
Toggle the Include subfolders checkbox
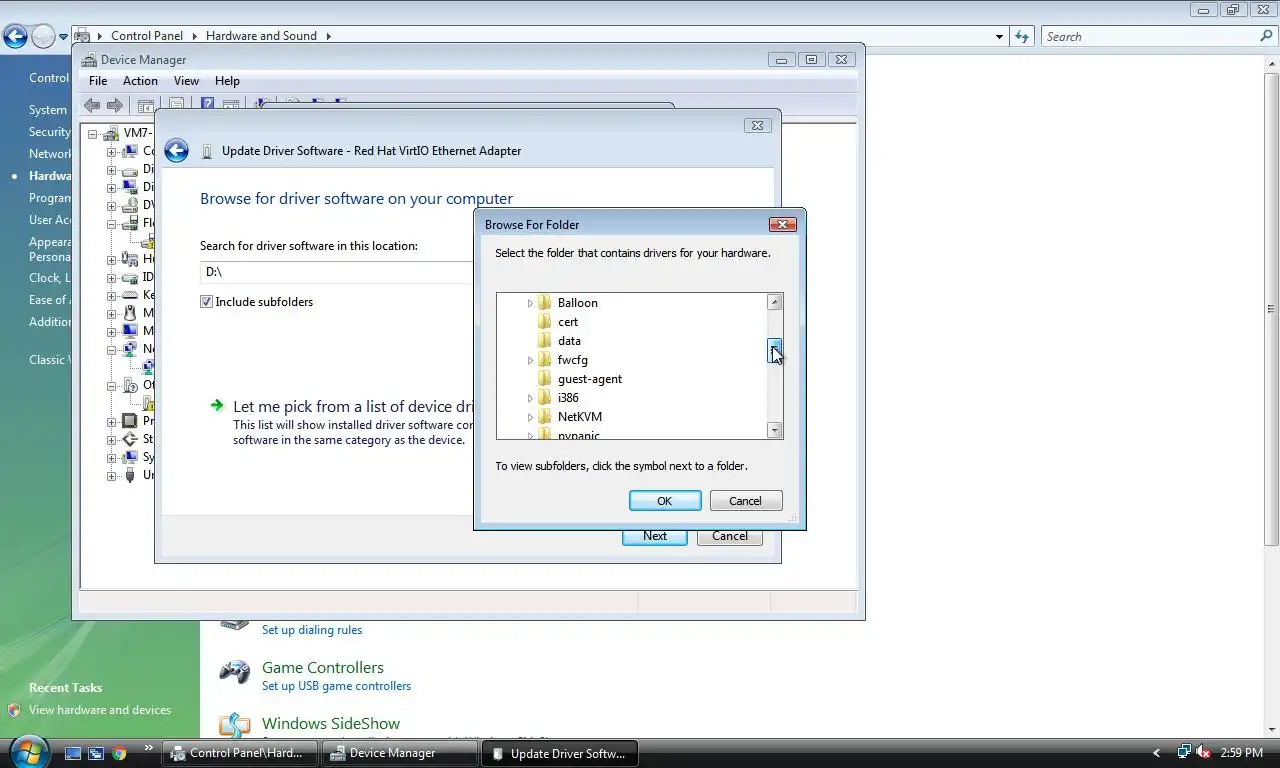click(206, 301)
